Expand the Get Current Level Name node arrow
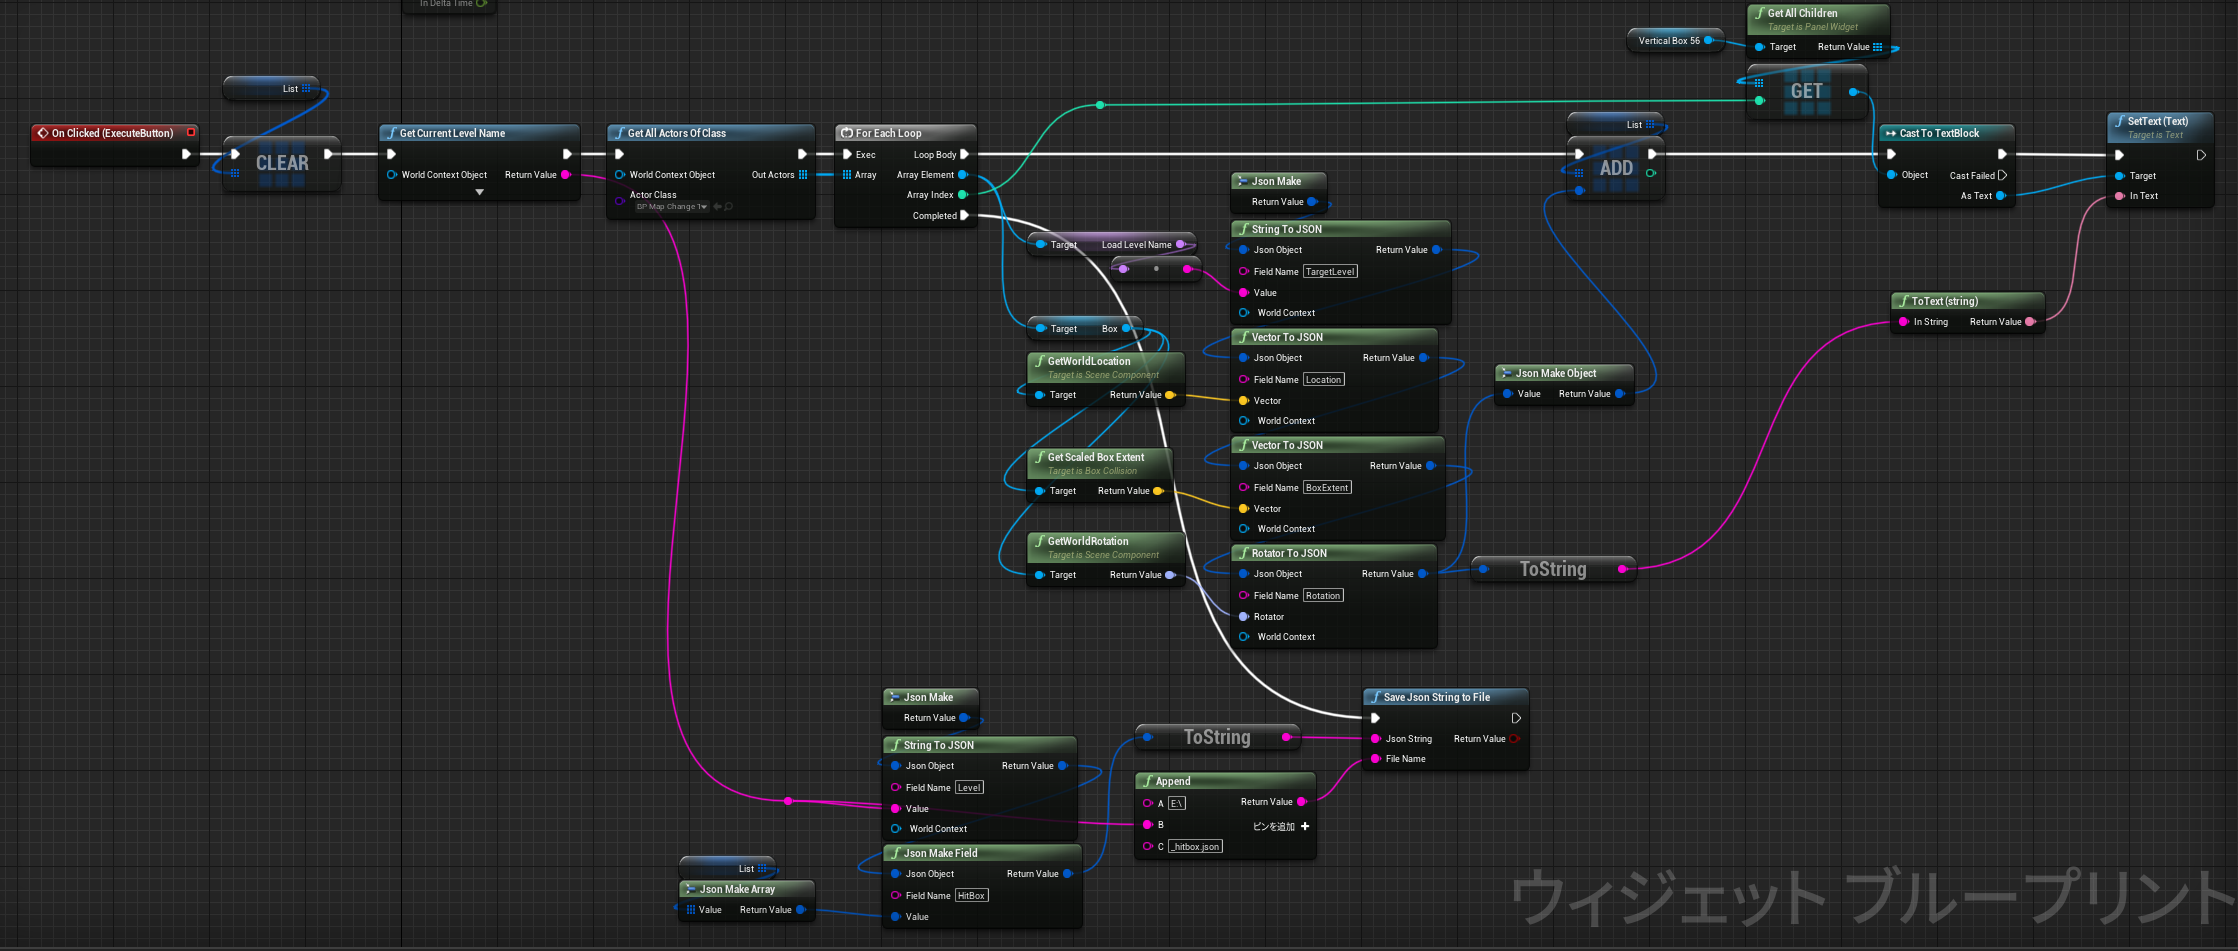 [x=480, y=192]
